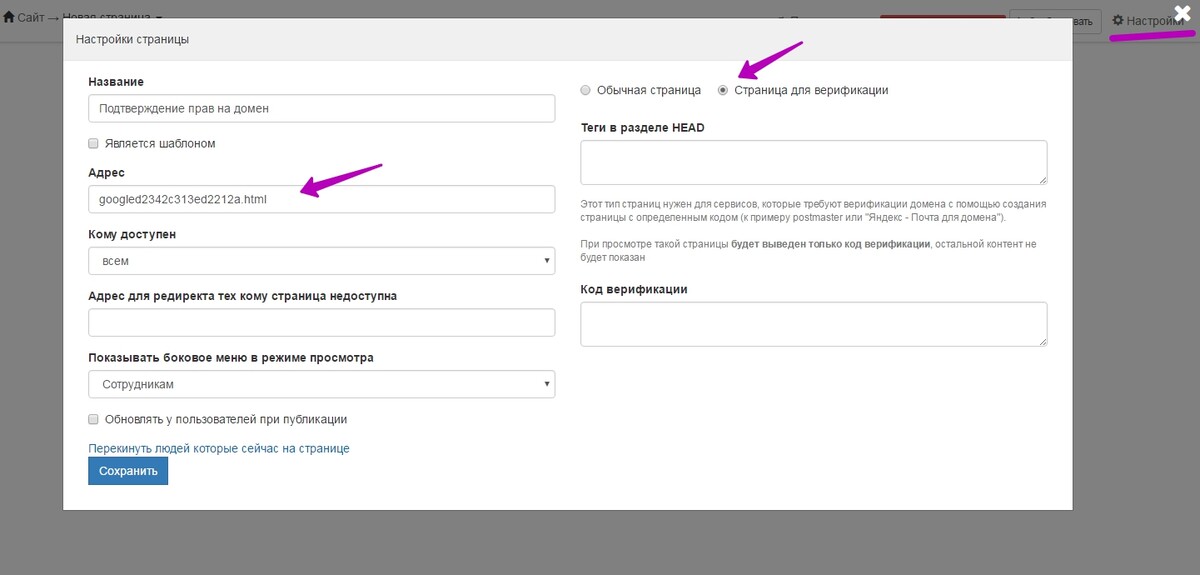Image resolution: width=1200 pixels, height=575 pixels.
Task: Click the Новая страница breadcrumb item
Action: [108, 18]
